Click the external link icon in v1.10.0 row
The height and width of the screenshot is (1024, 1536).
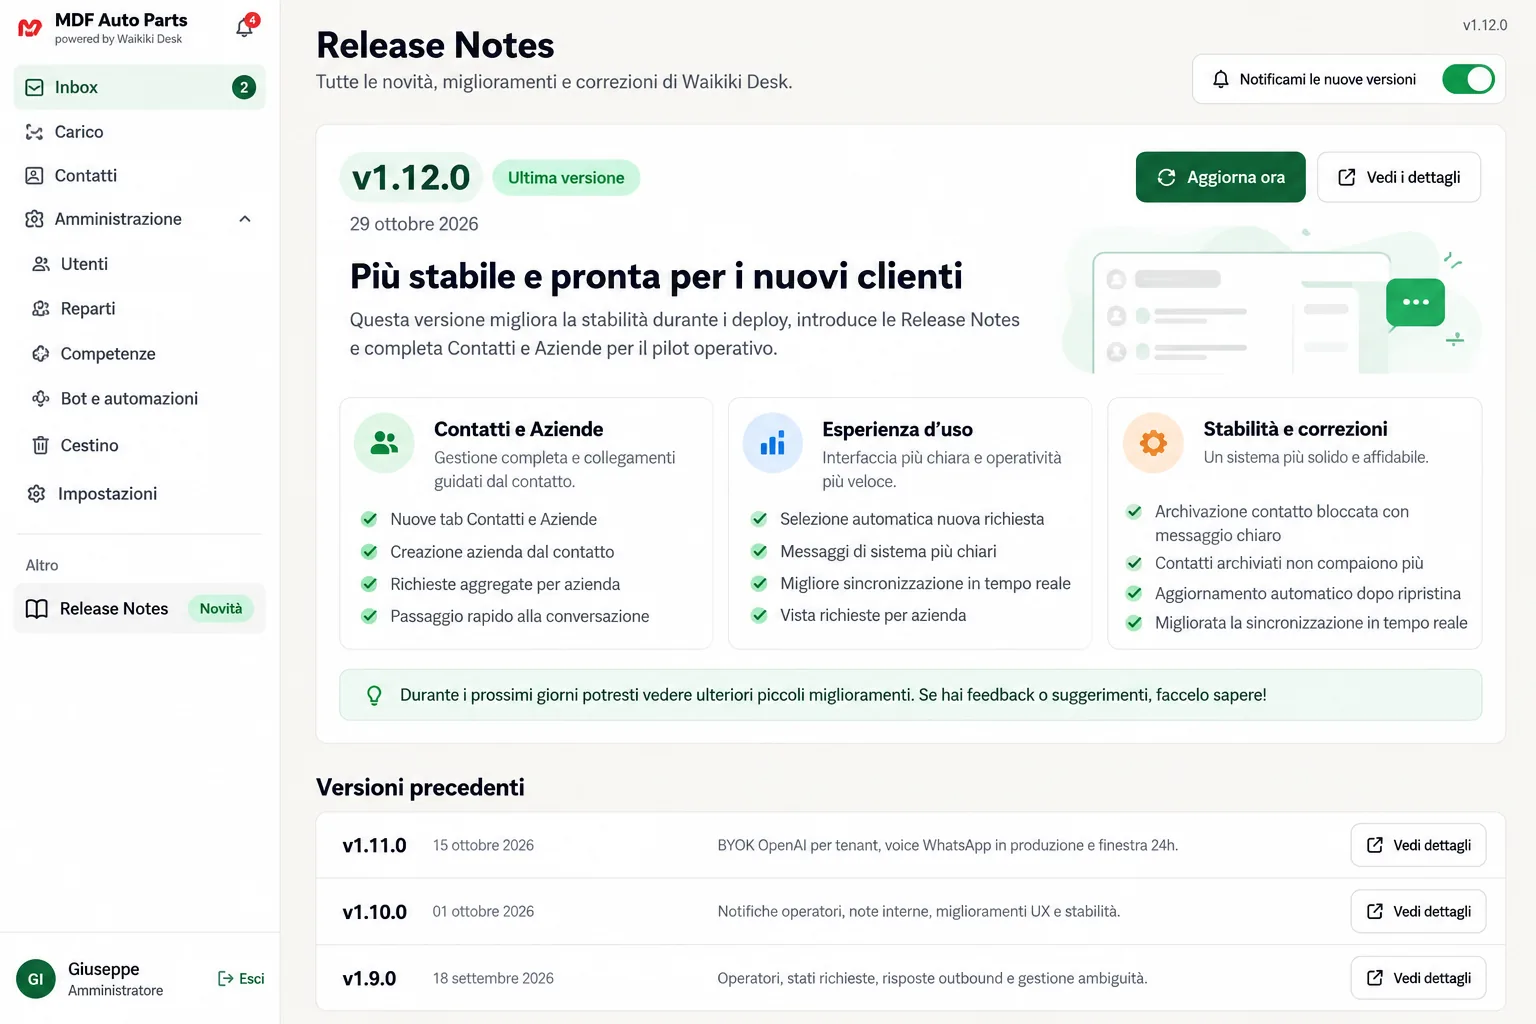pos(1375,911)
